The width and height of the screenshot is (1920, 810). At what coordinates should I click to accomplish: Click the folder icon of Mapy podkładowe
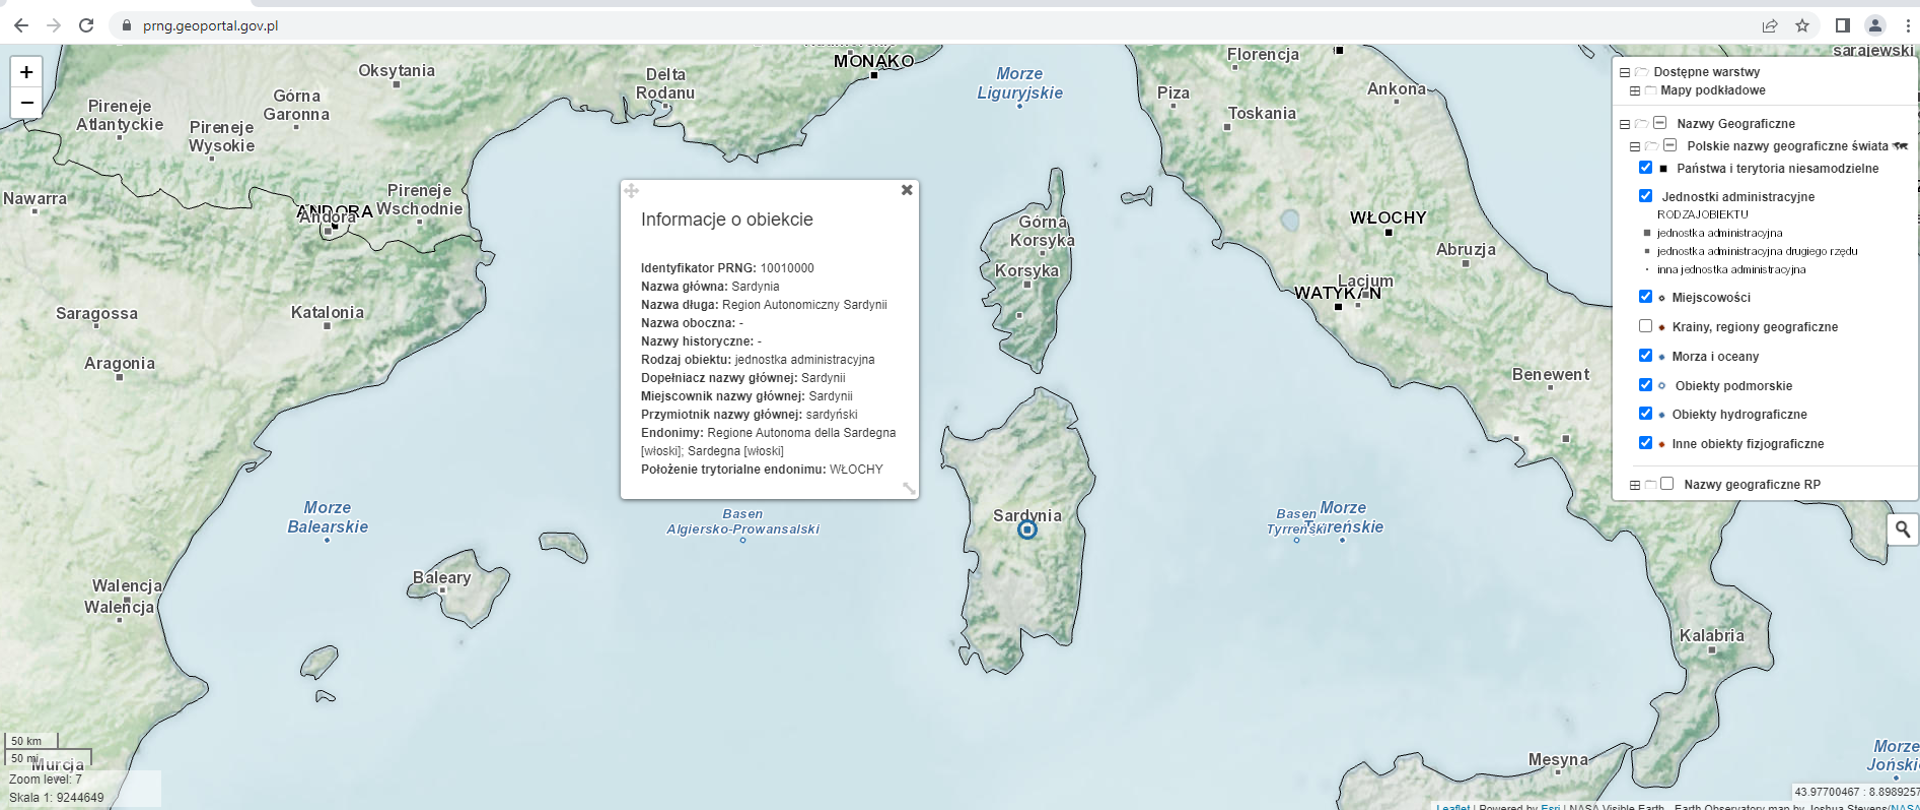pyautogui.click(x=1650, y=91)
